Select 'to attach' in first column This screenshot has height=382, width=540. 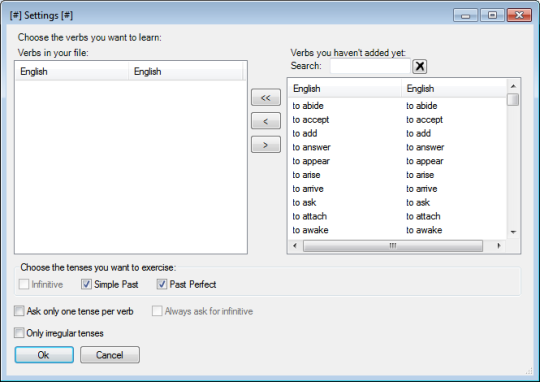point(310,216)
